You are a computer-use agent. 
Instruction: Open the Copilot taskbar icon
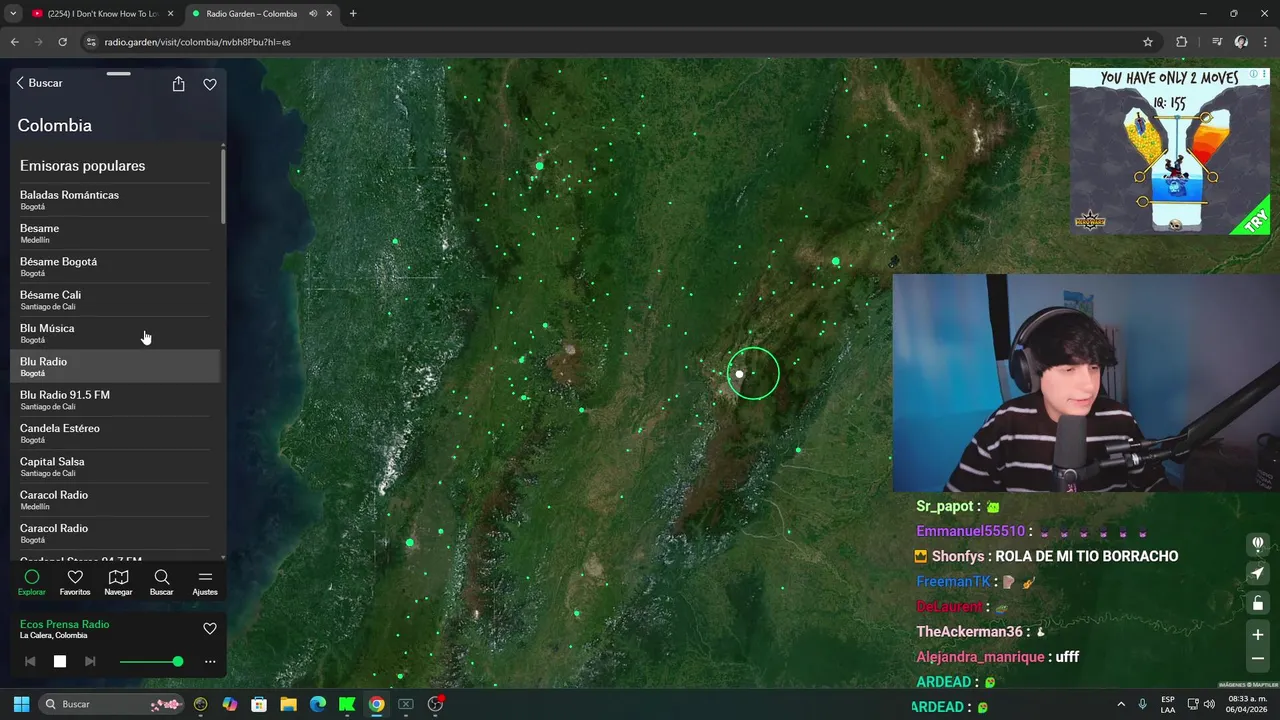click(x=230, y=704)
